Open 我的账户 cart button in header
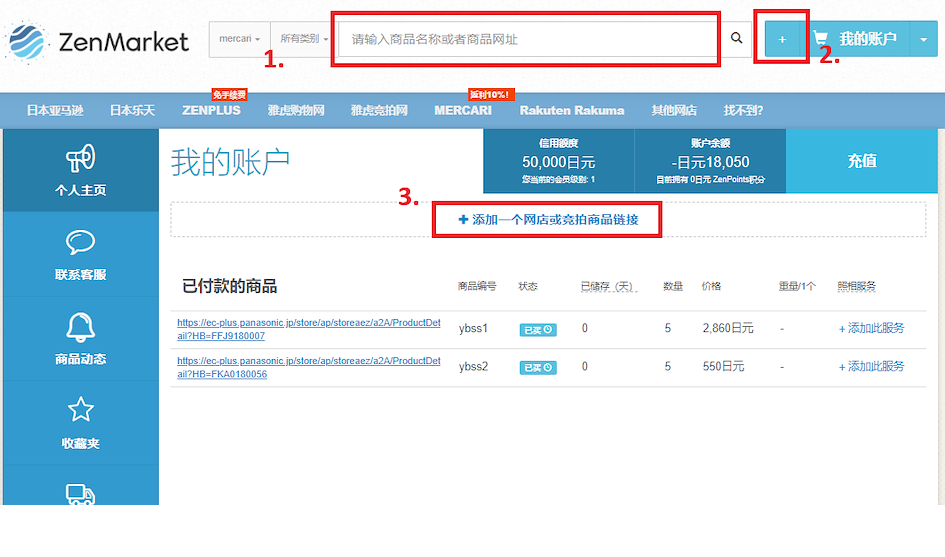945x557 pixels. [856, 39]
